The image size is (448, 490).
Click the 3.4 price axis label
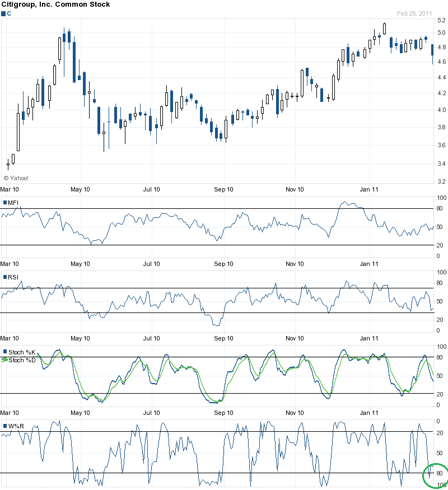441,163
